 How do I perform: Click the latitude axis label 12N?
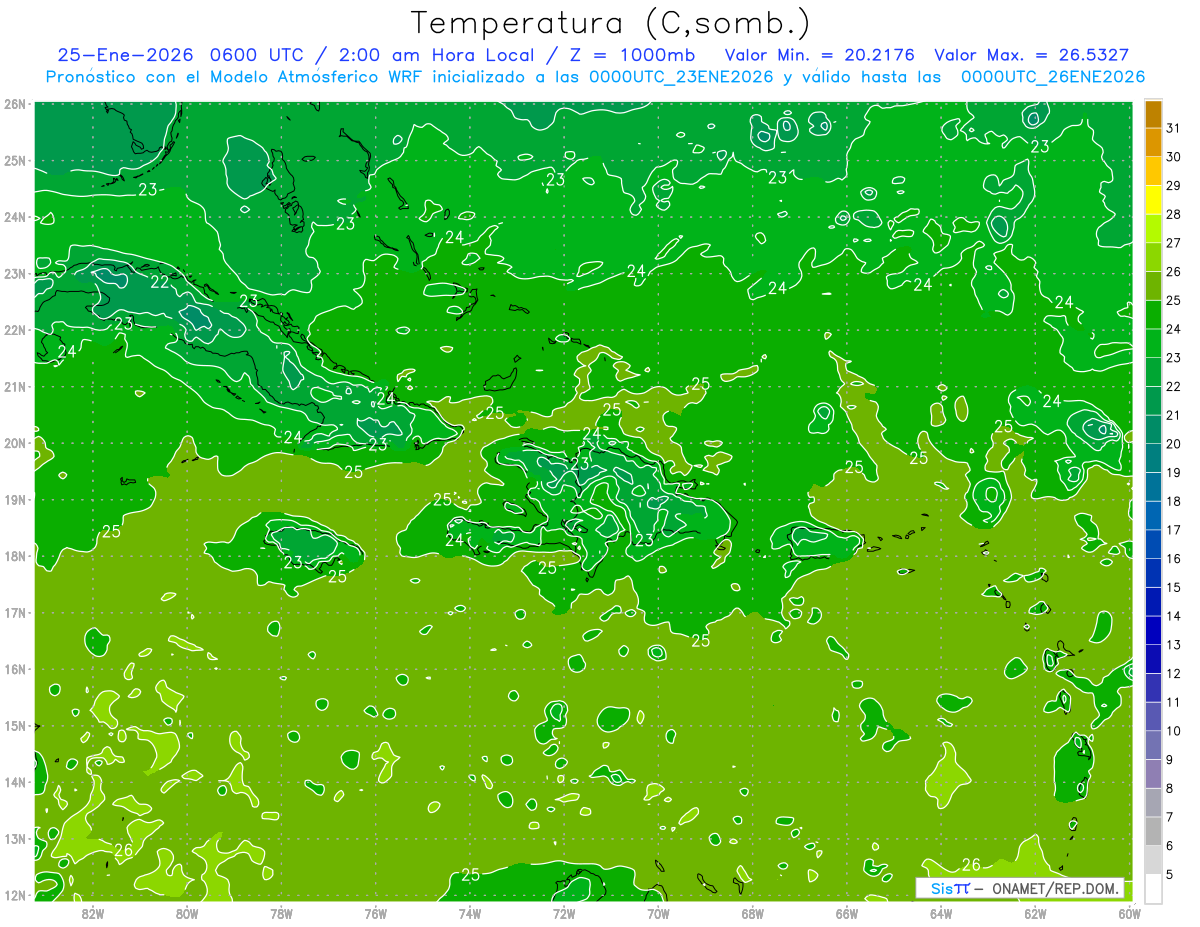click(x=14, y=895)
